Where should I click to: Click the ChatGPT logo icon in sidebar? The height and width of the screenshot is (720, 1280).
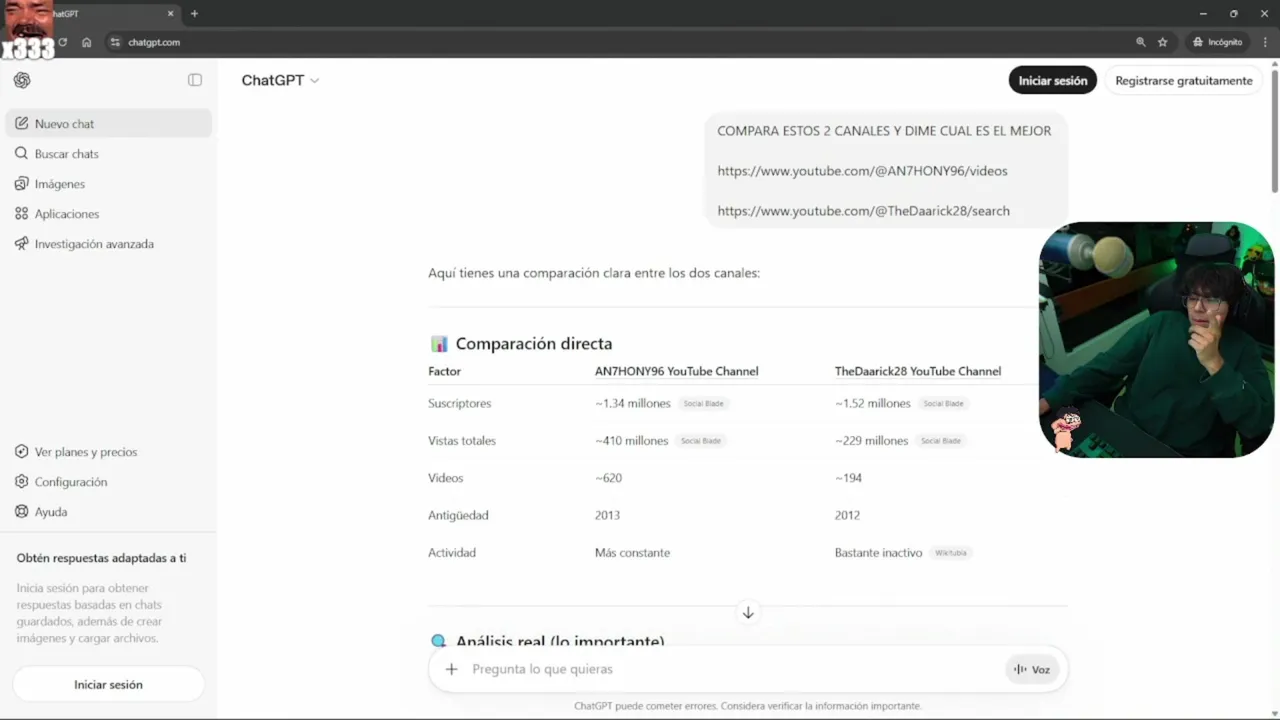click(x=22, y=80)
